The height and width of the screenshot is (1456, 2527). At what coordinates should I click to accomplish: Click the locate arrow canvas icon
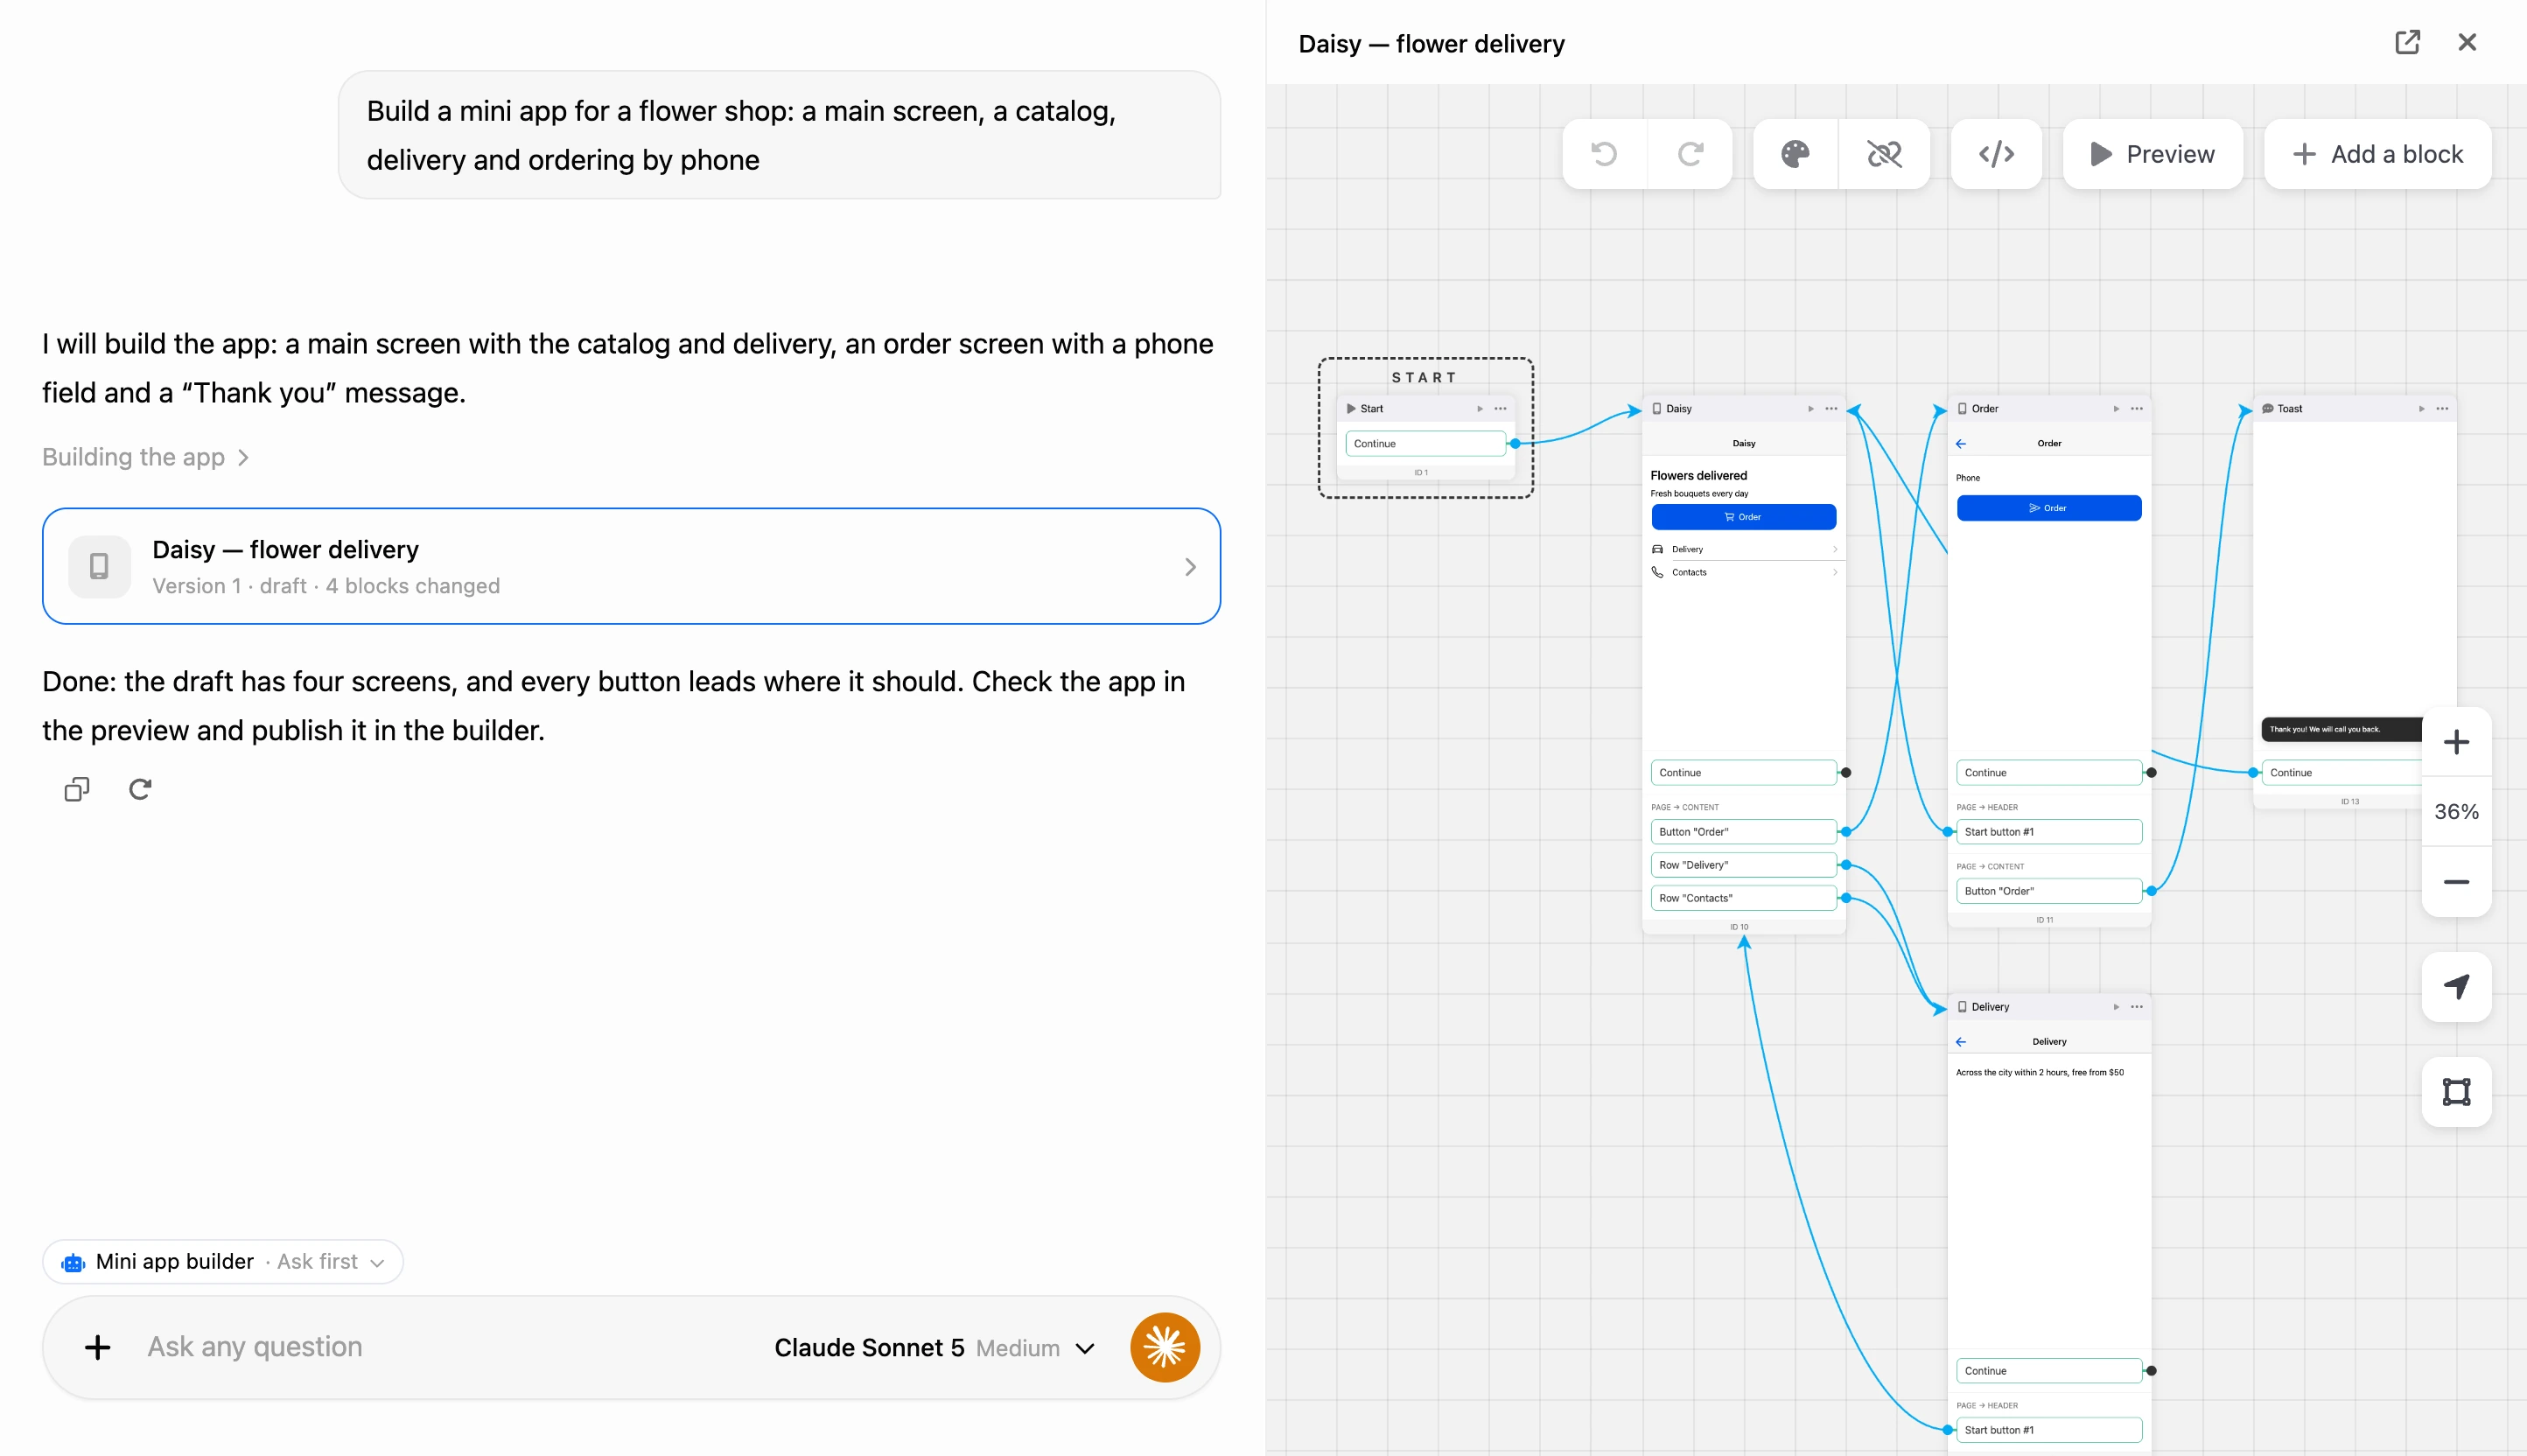pyautogui.click(x=2456, y=987)
